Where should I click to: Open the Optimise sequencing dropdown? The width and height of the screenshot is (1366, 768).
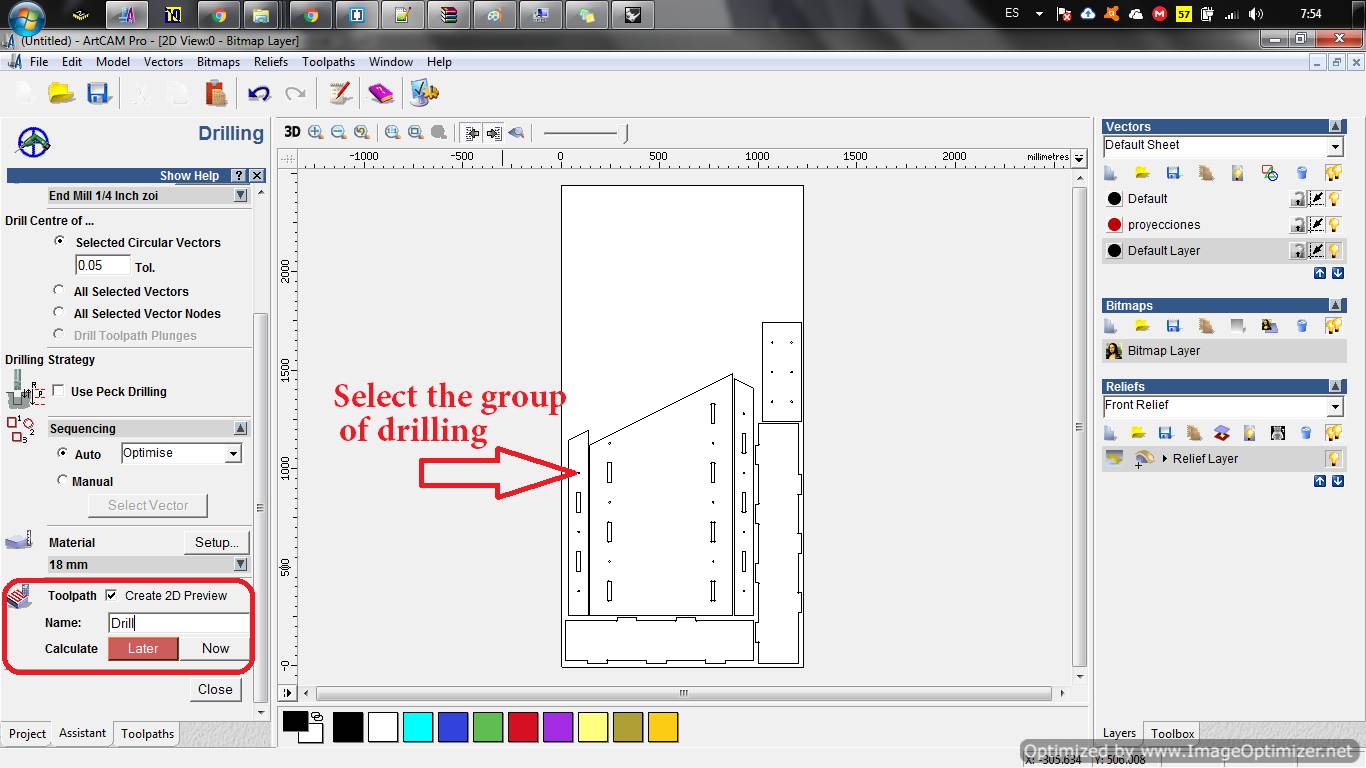click(233, 454)
